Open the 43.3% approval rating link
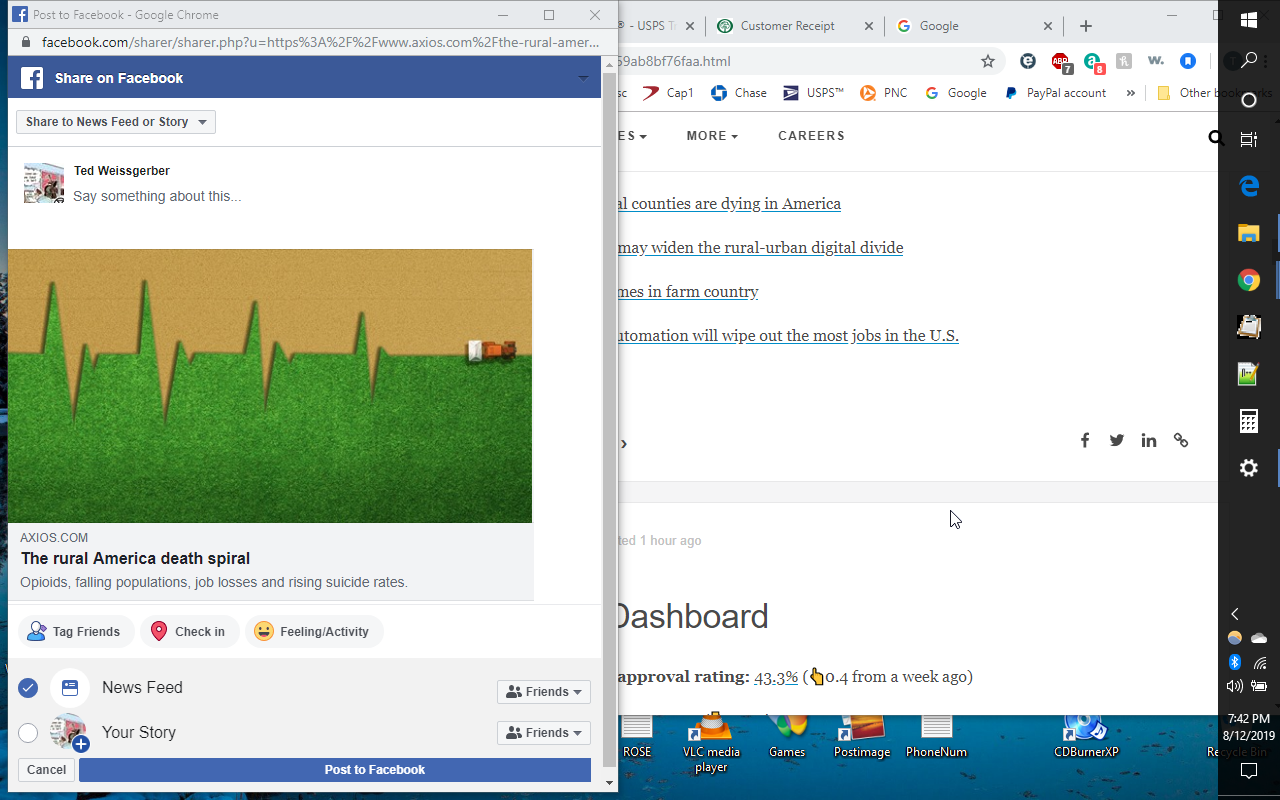The width and height of the screenshot is (1280, 800). coord(776,677)
